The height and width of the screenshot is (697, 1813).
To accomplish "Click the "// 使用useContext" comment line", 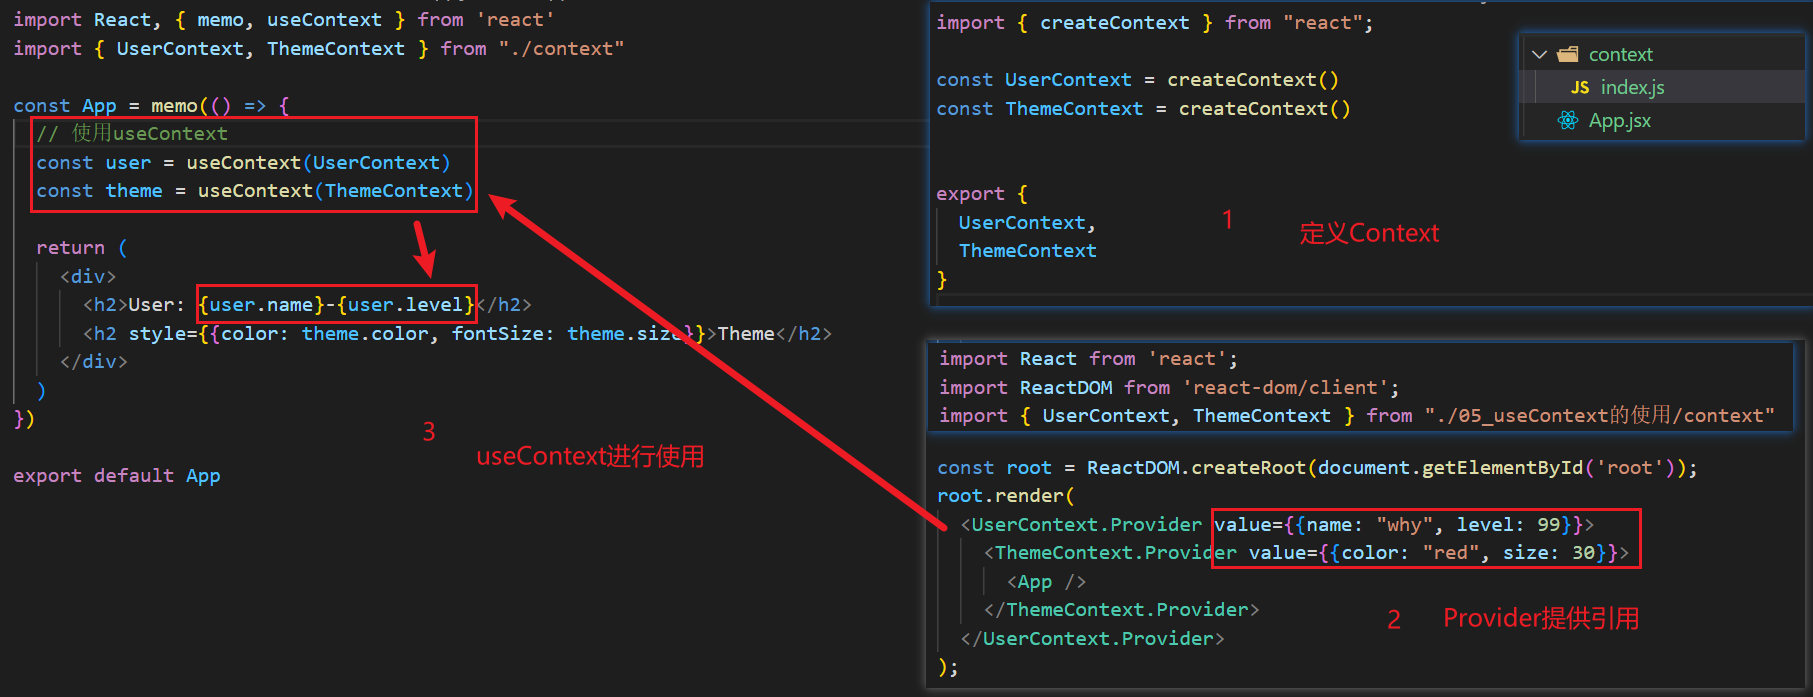I will [x=132, y=133].
